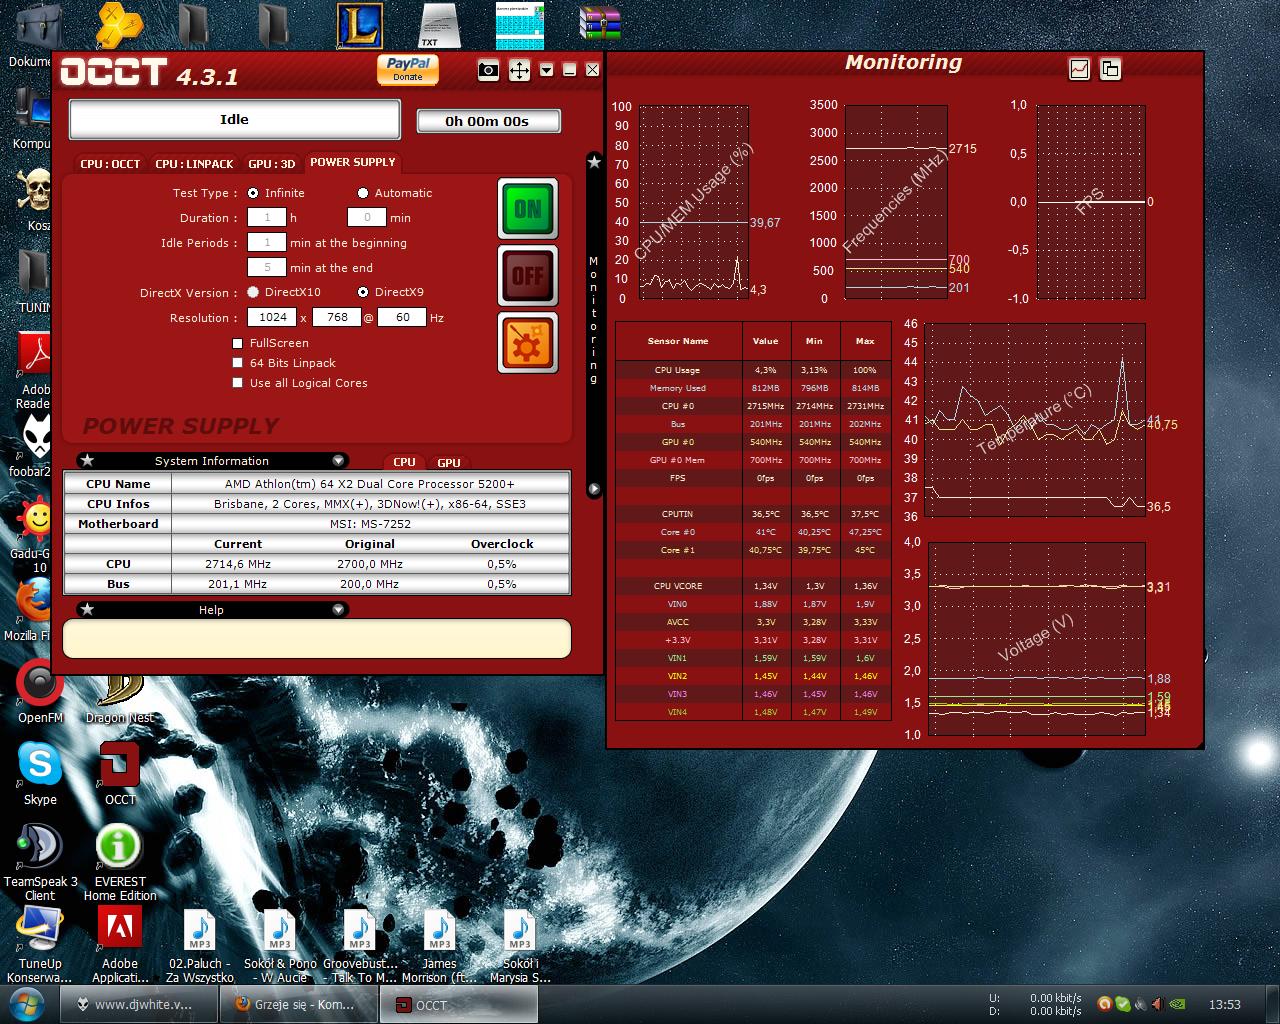
Task: Click the overlapping-windows icon in the Monitoring window
Action: [x=1110, y=69]
